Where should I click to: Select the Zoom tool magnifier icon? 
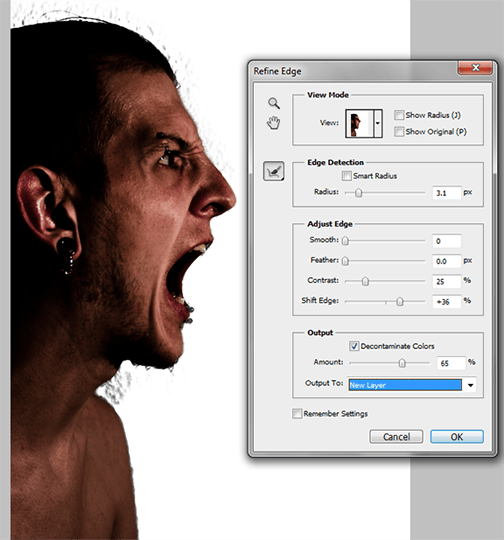(x=274, y=103)
